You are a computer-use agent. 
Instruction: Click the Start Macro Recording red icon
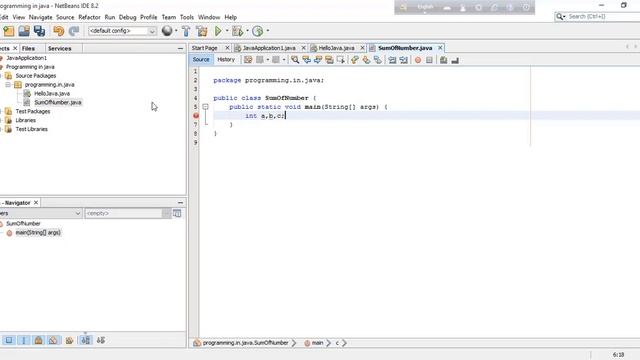pos(418,60)
